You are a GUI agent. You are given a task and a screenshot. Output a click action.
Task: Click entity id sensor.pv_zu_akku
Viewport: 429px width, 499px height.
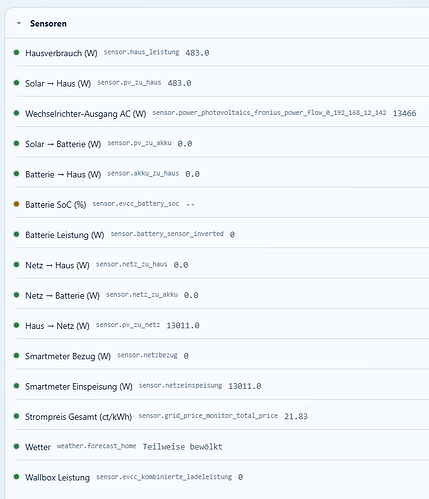point(139,143)
